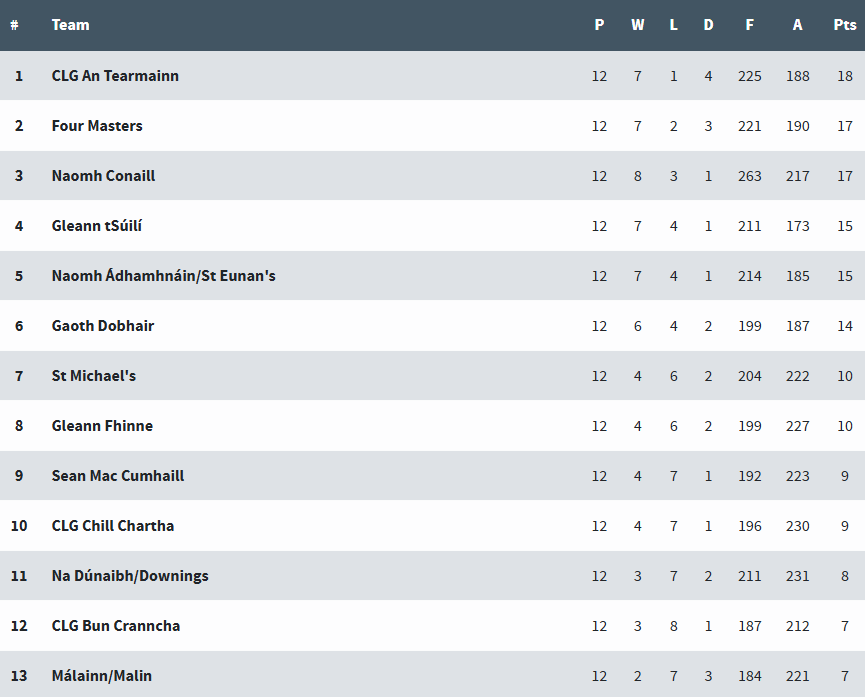Screen dimensions: 865x697
Task: Select Sean Mac Cumhaill team name
Action: (x=118, y=476)
